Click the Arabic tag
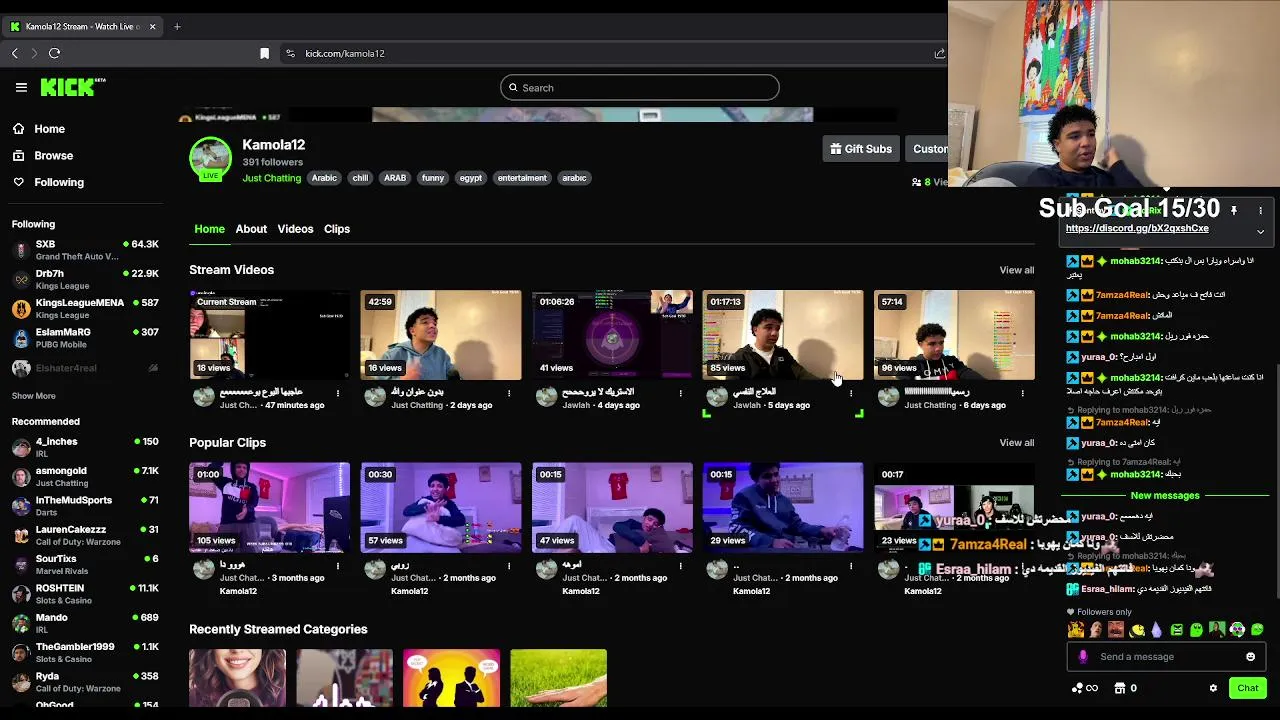1280x720 pixels. click(324, 178)
